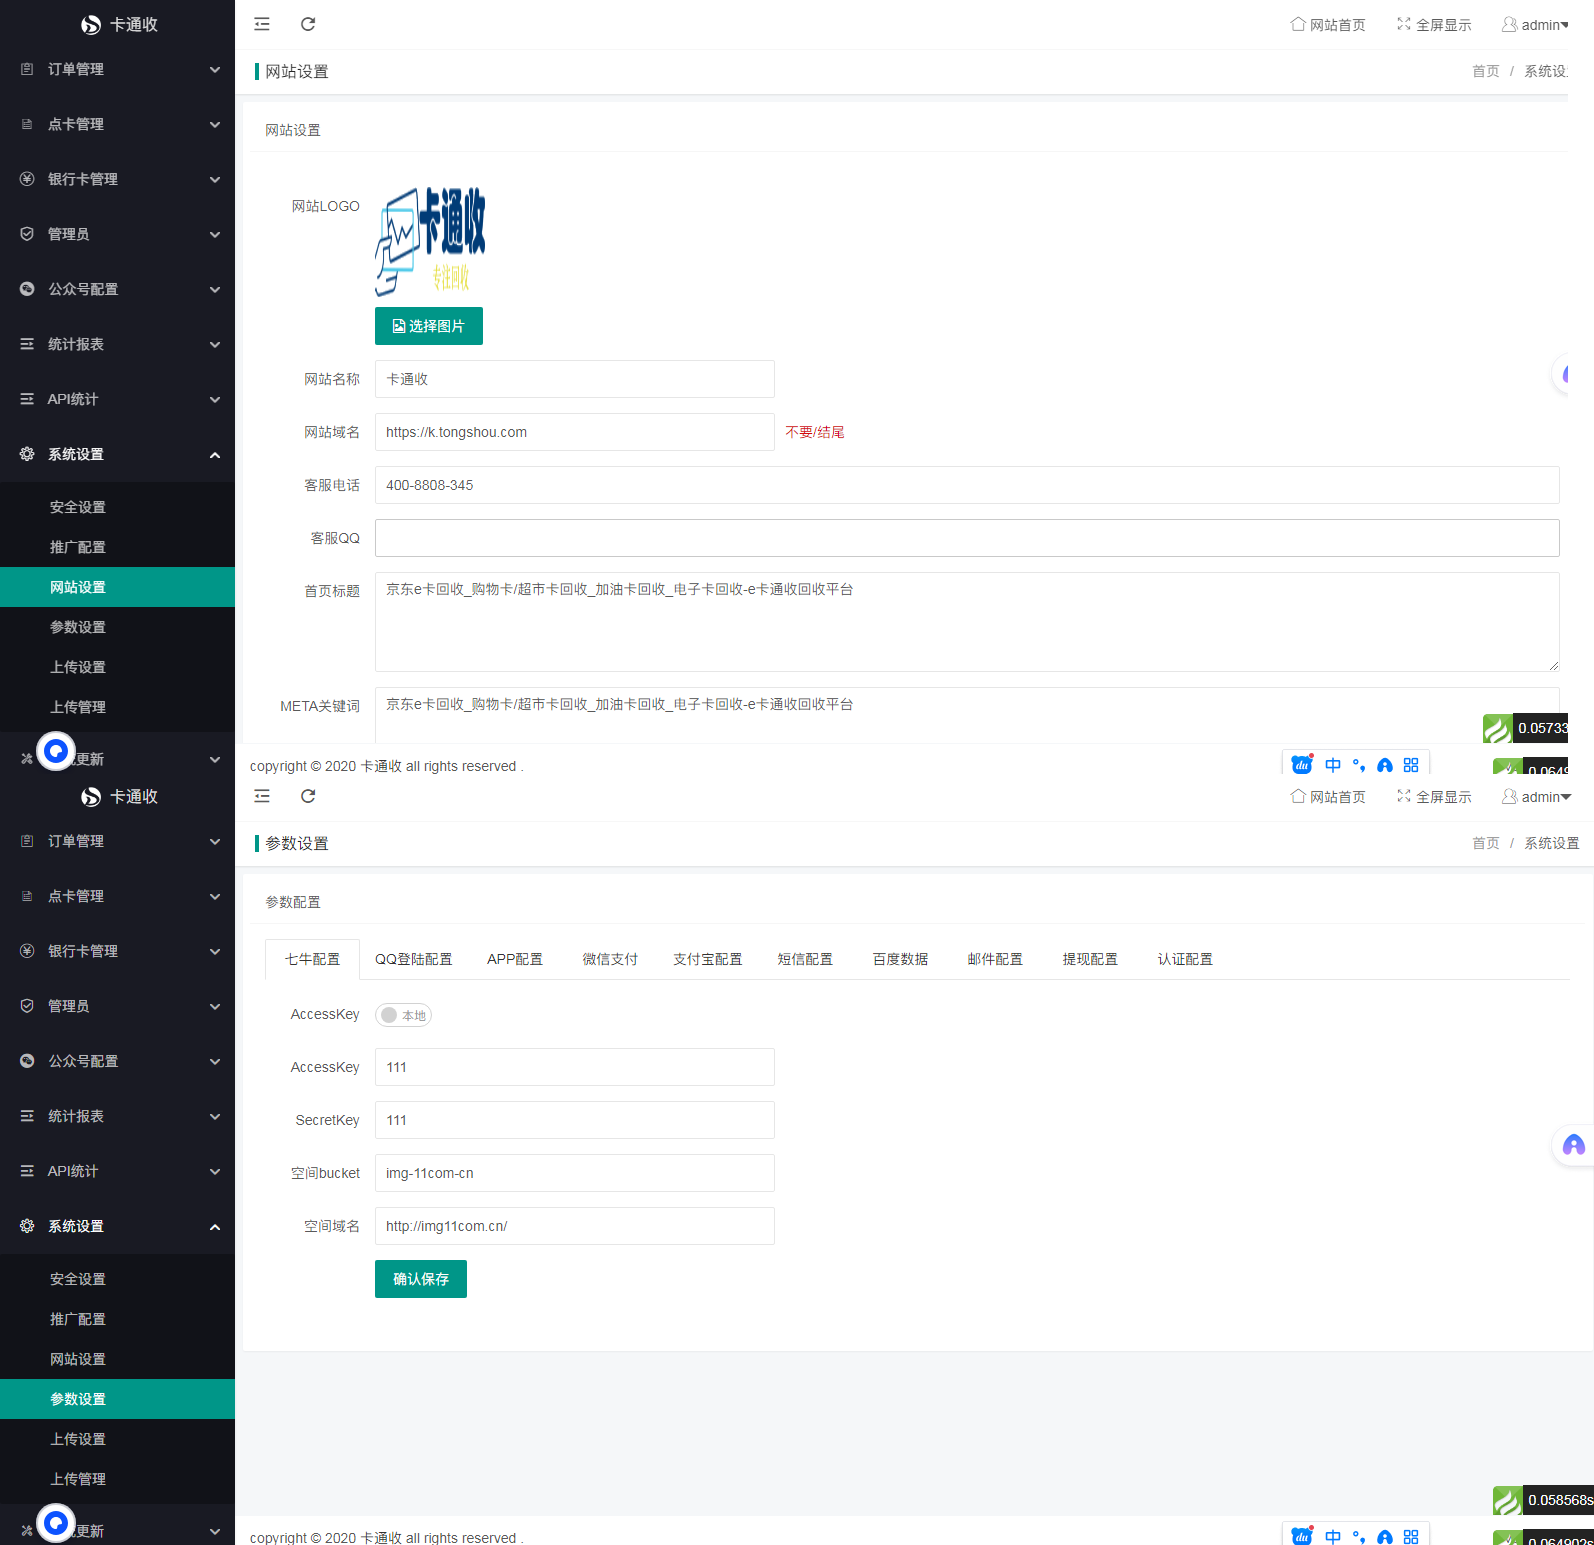The width and height of the screenshot is (1594, 1545).
Task: Click the green leaf icon showing 0.058568s
Action: click(1507, 1500)
